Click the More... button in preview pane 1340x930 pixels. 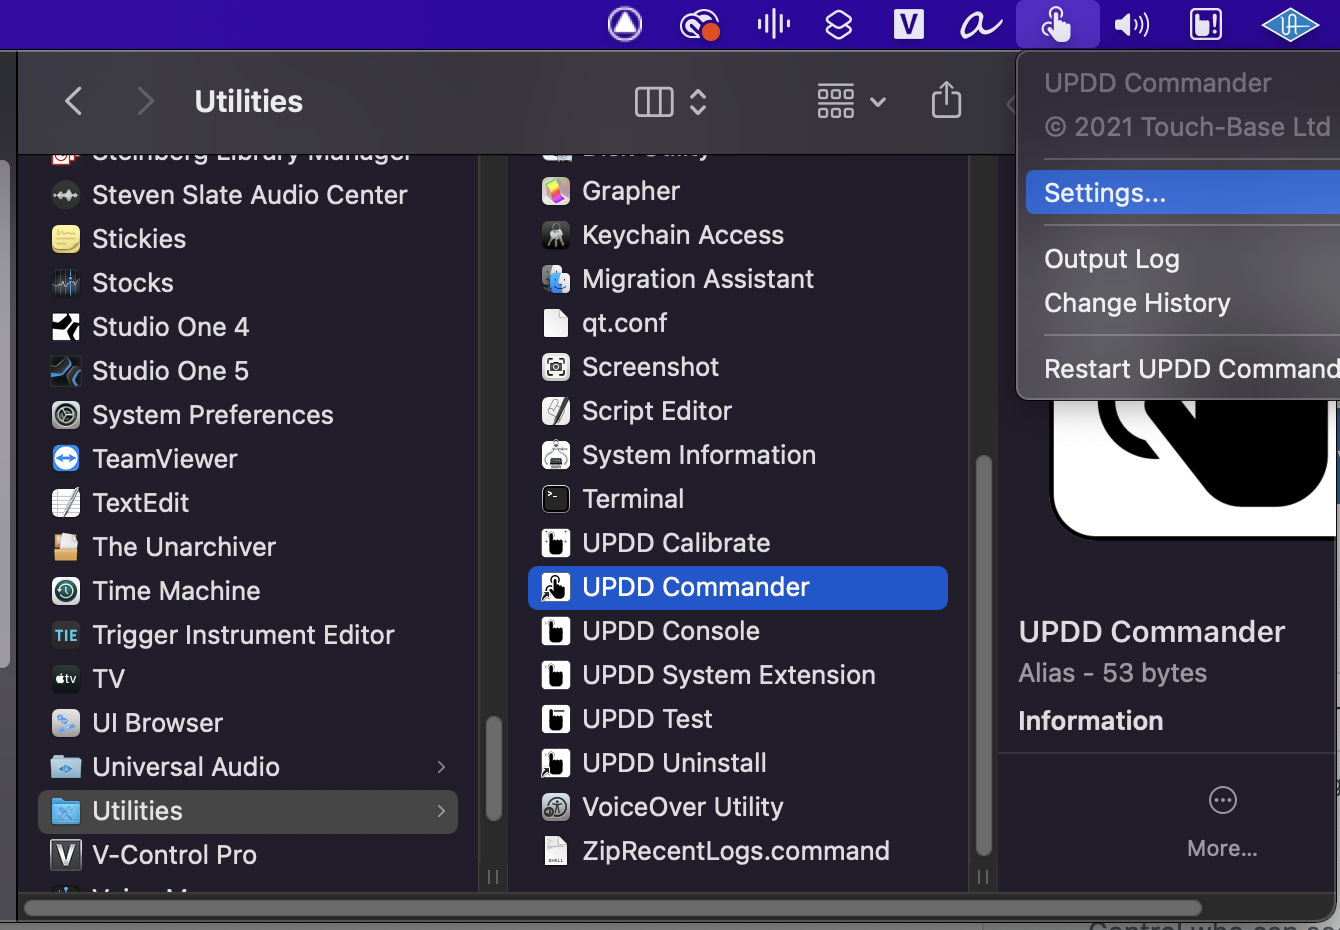coord(1222,848)
